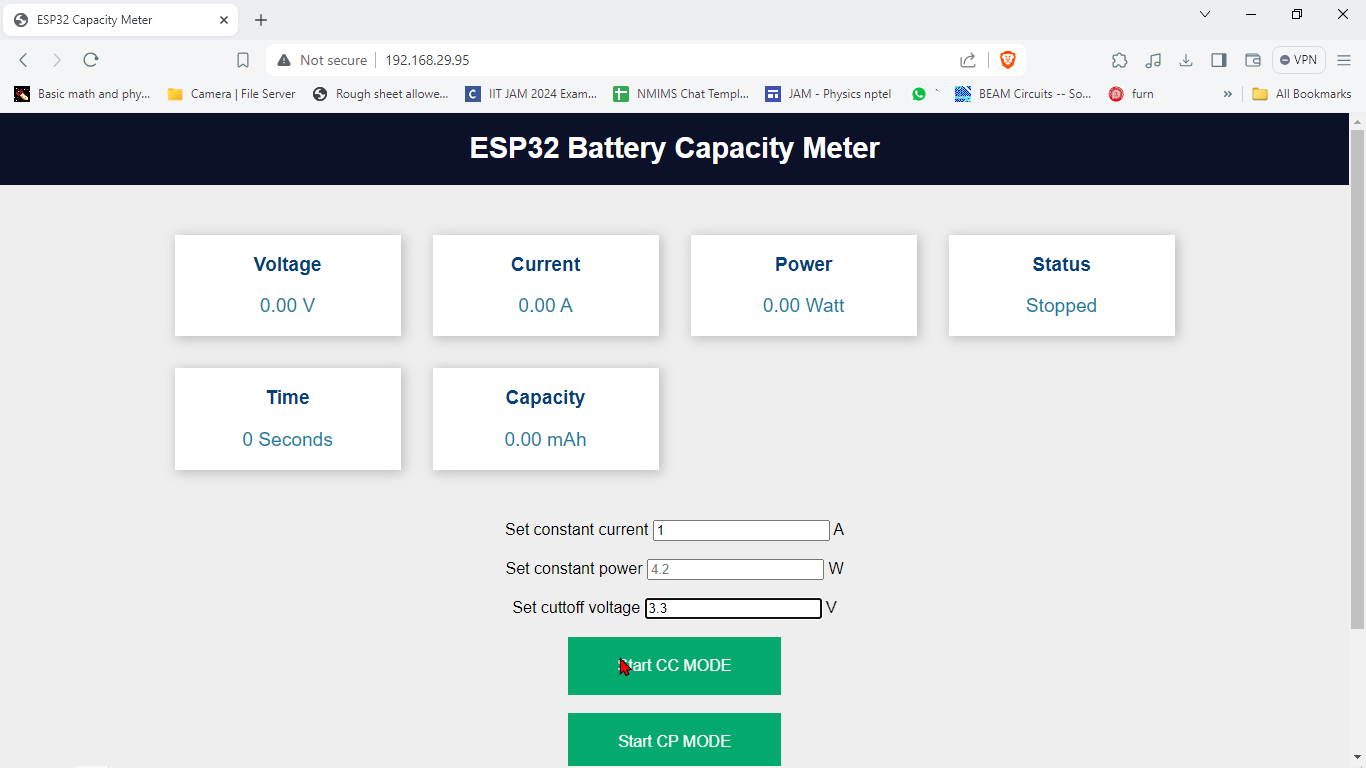Click the share page icon in address bar

click(x=968, y=60)
